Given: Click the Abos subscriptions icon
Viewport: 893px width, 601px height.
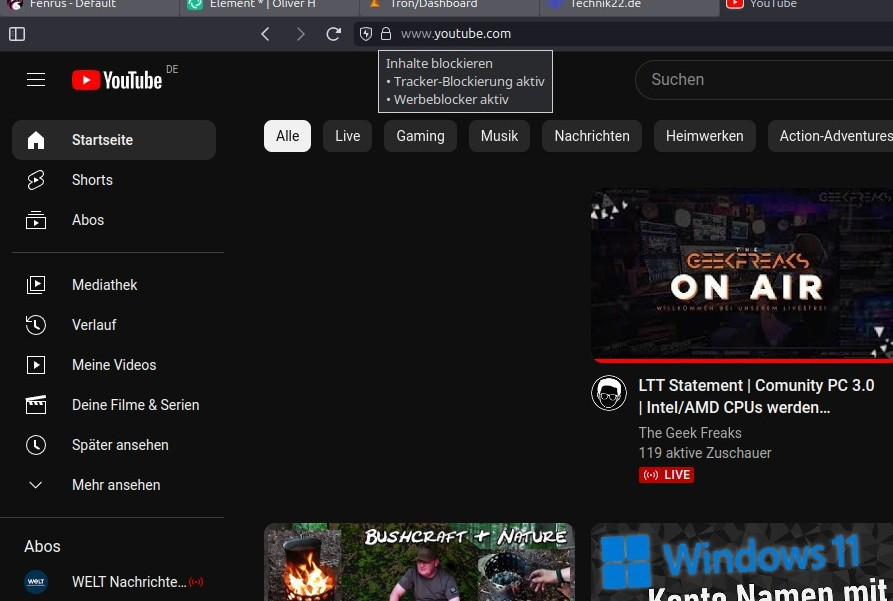Looking at the screenshot, I should [x=36, y=220].
